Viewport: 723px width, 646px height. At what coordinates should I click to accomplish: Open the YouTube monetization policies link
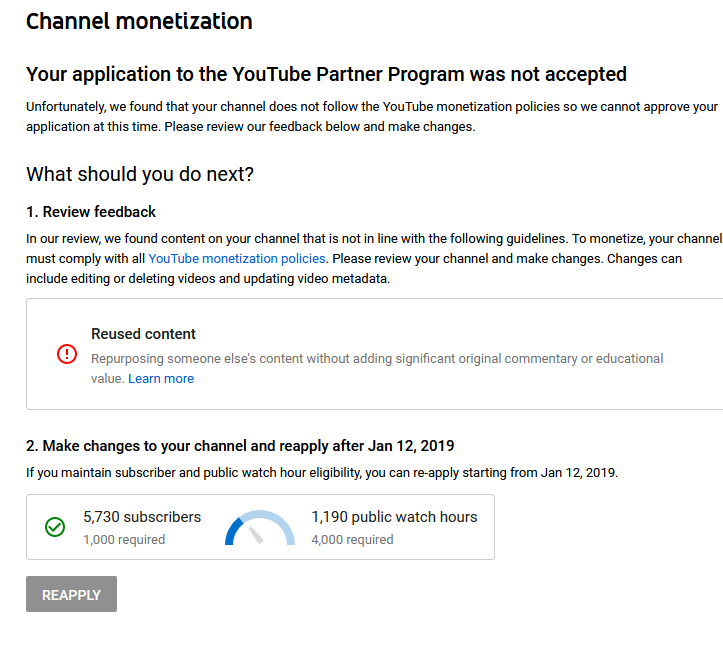pos(237,259)
